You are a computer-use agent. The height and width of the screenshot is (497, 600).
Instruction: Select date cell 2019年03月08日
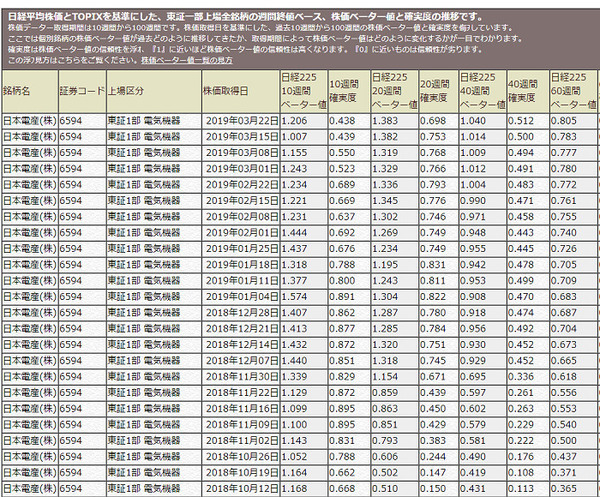click(241, 153)
